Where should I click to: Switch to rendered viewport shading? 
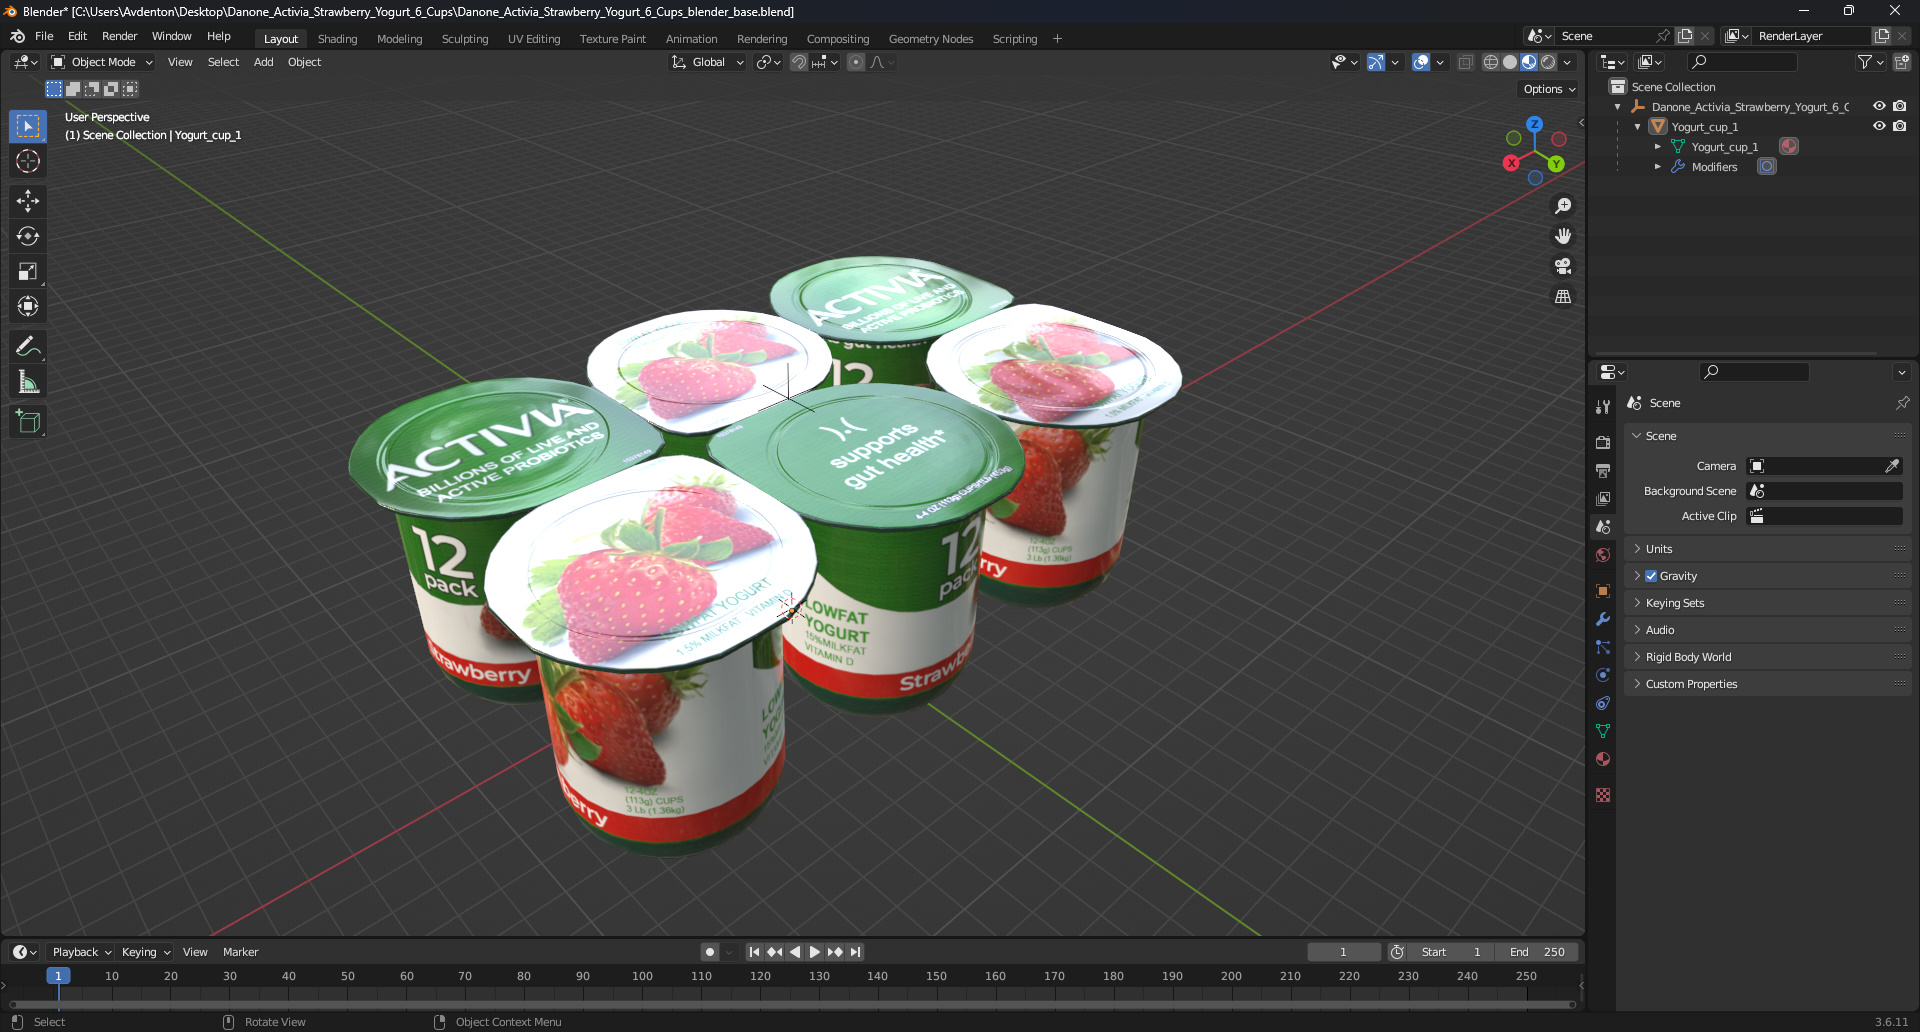[1548, 62]
